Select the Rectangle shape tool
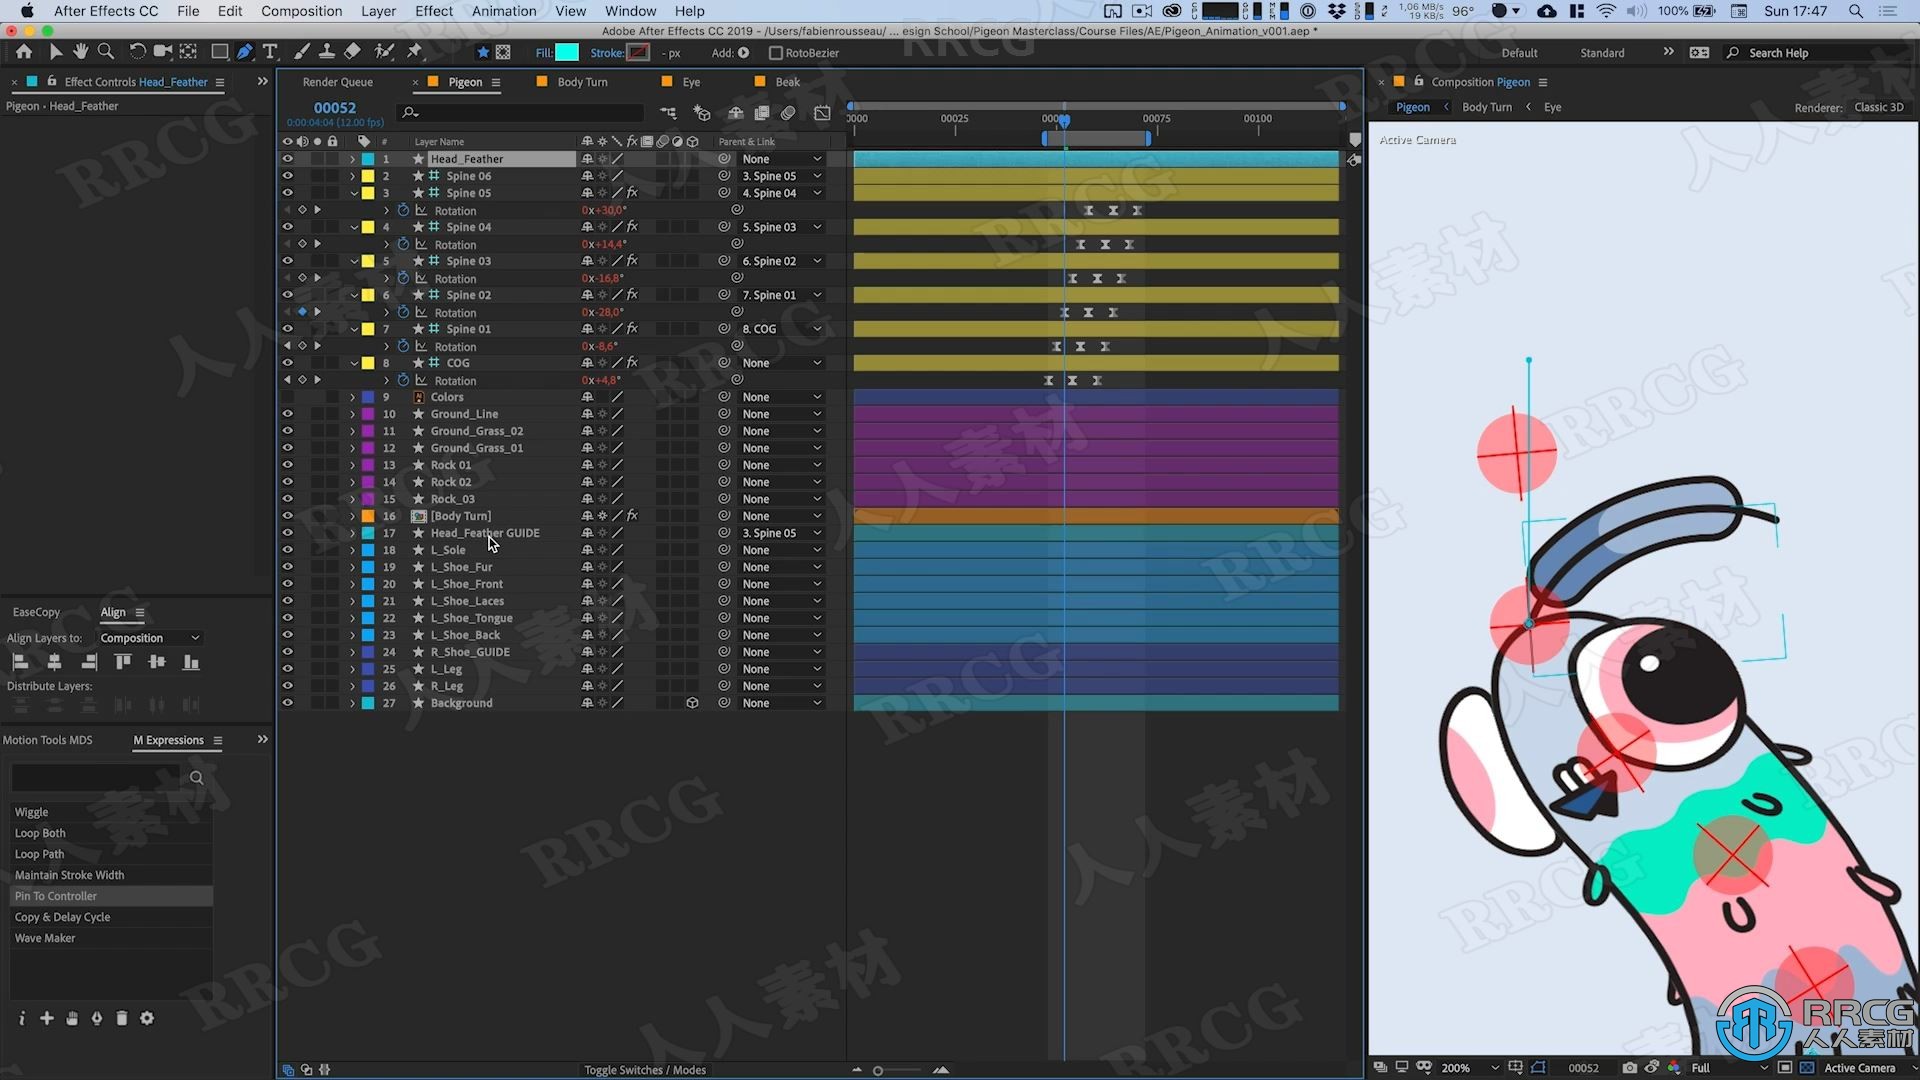Viewport: 1920px width, 1080px height. coord(219,52)
